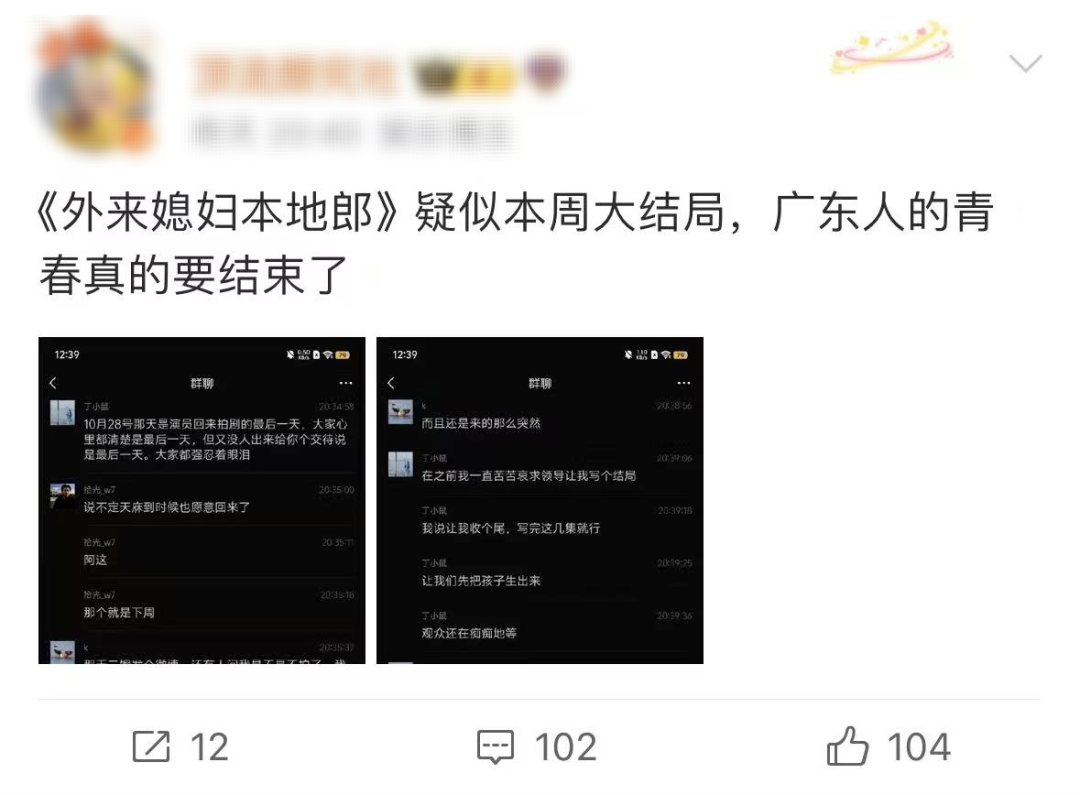Tap the repost share icon
The width and height of the screenshot is (1080, 795).
click(151, 747)
